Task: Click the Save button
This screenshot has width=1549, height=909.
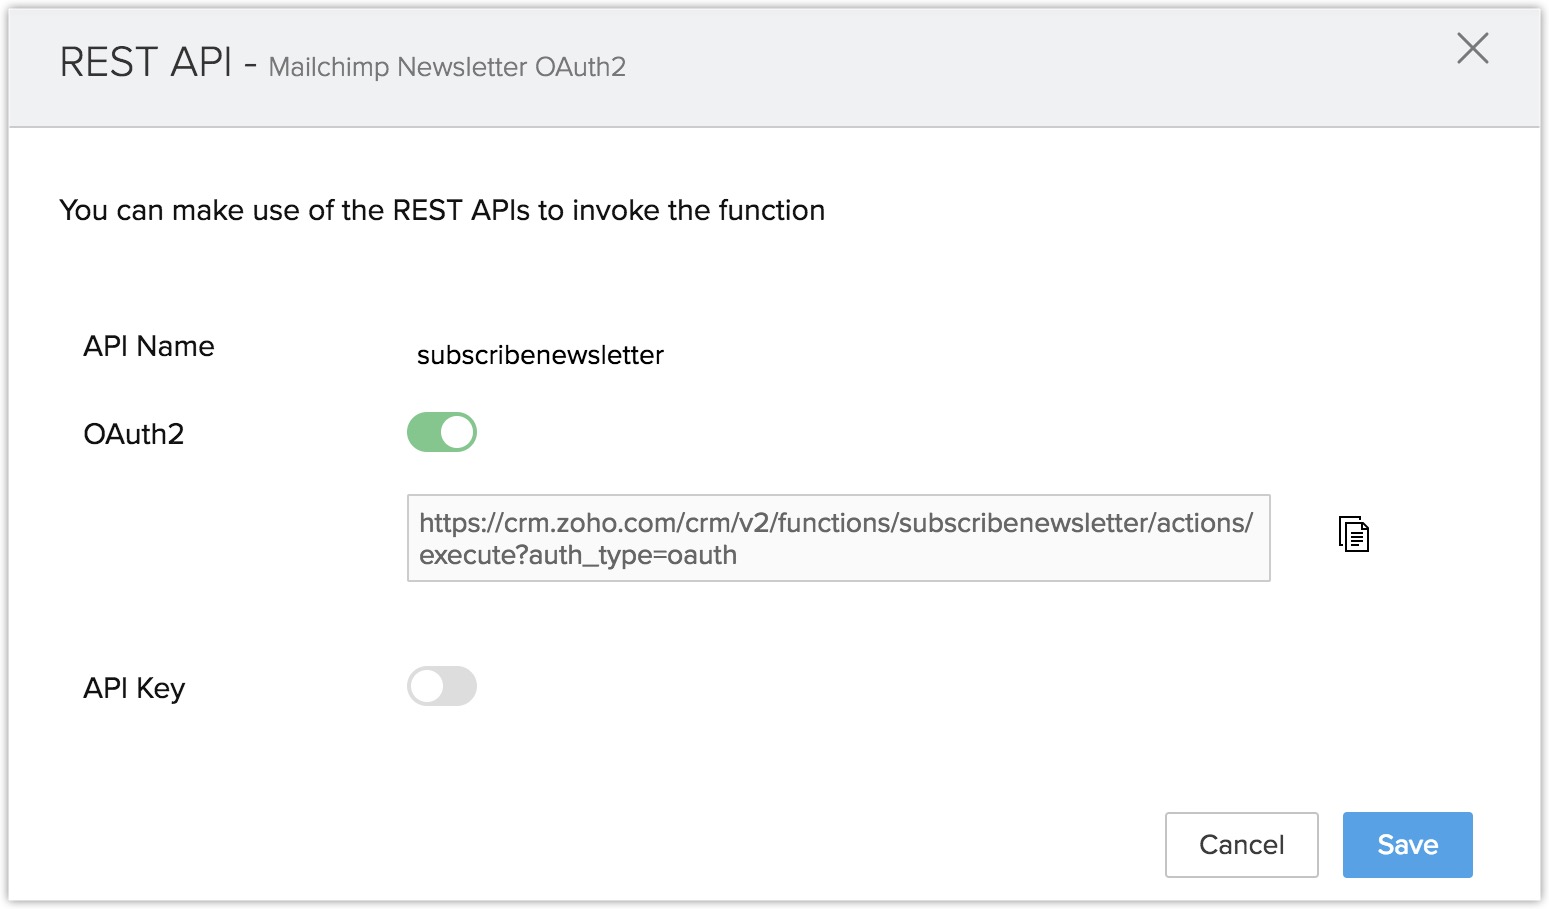Action: tap(1407, 845)
